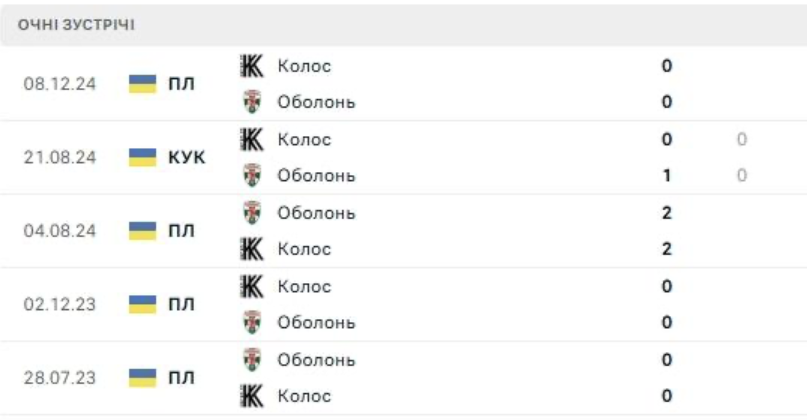Select ПЛ league label for 04.08.24

tap(181, 231)
